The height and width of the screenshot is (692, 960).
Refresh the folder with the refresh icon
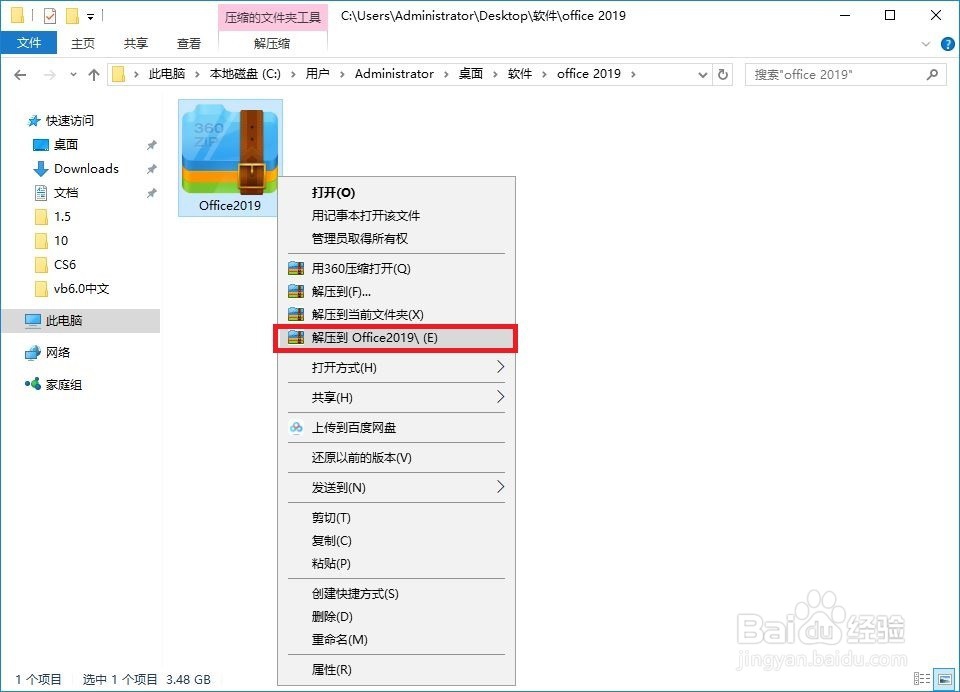point(723,74)
